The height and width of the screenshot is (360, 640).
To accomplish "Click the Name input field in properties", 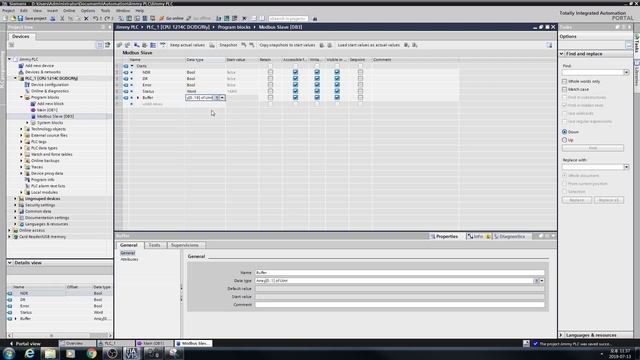I will click(400, 273).
